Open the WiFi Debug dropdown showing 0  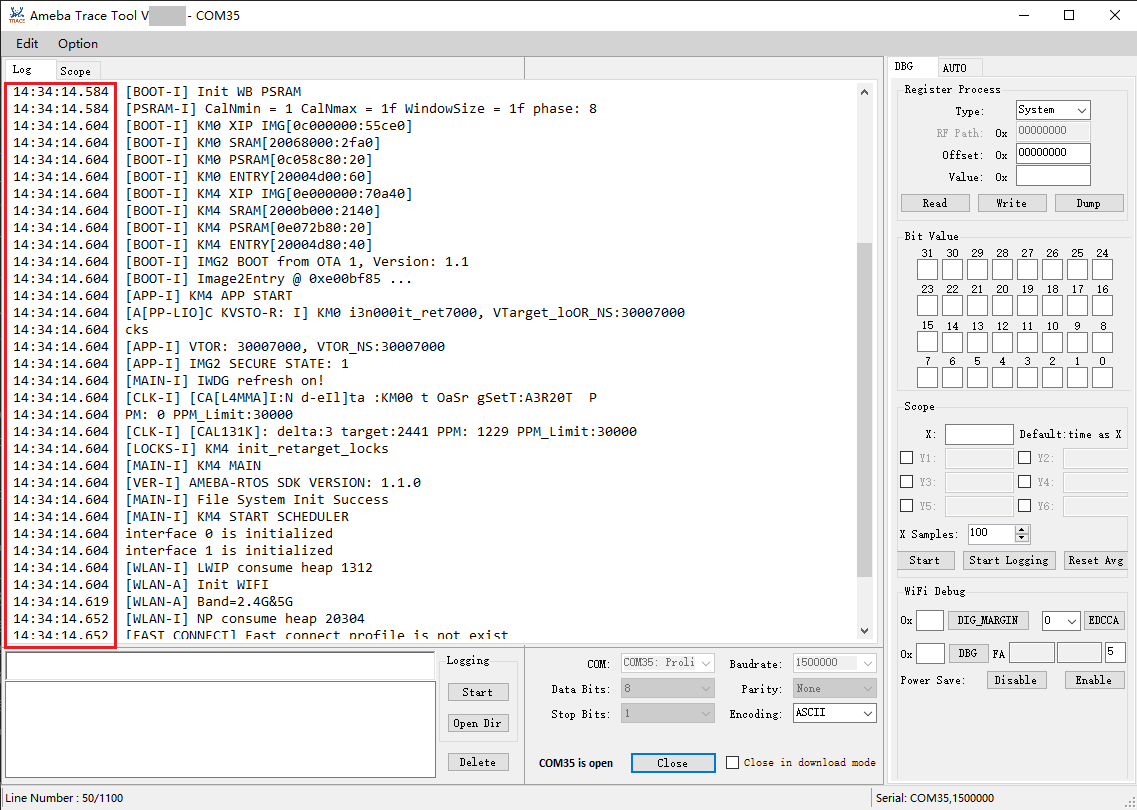tap(1060, 621)
